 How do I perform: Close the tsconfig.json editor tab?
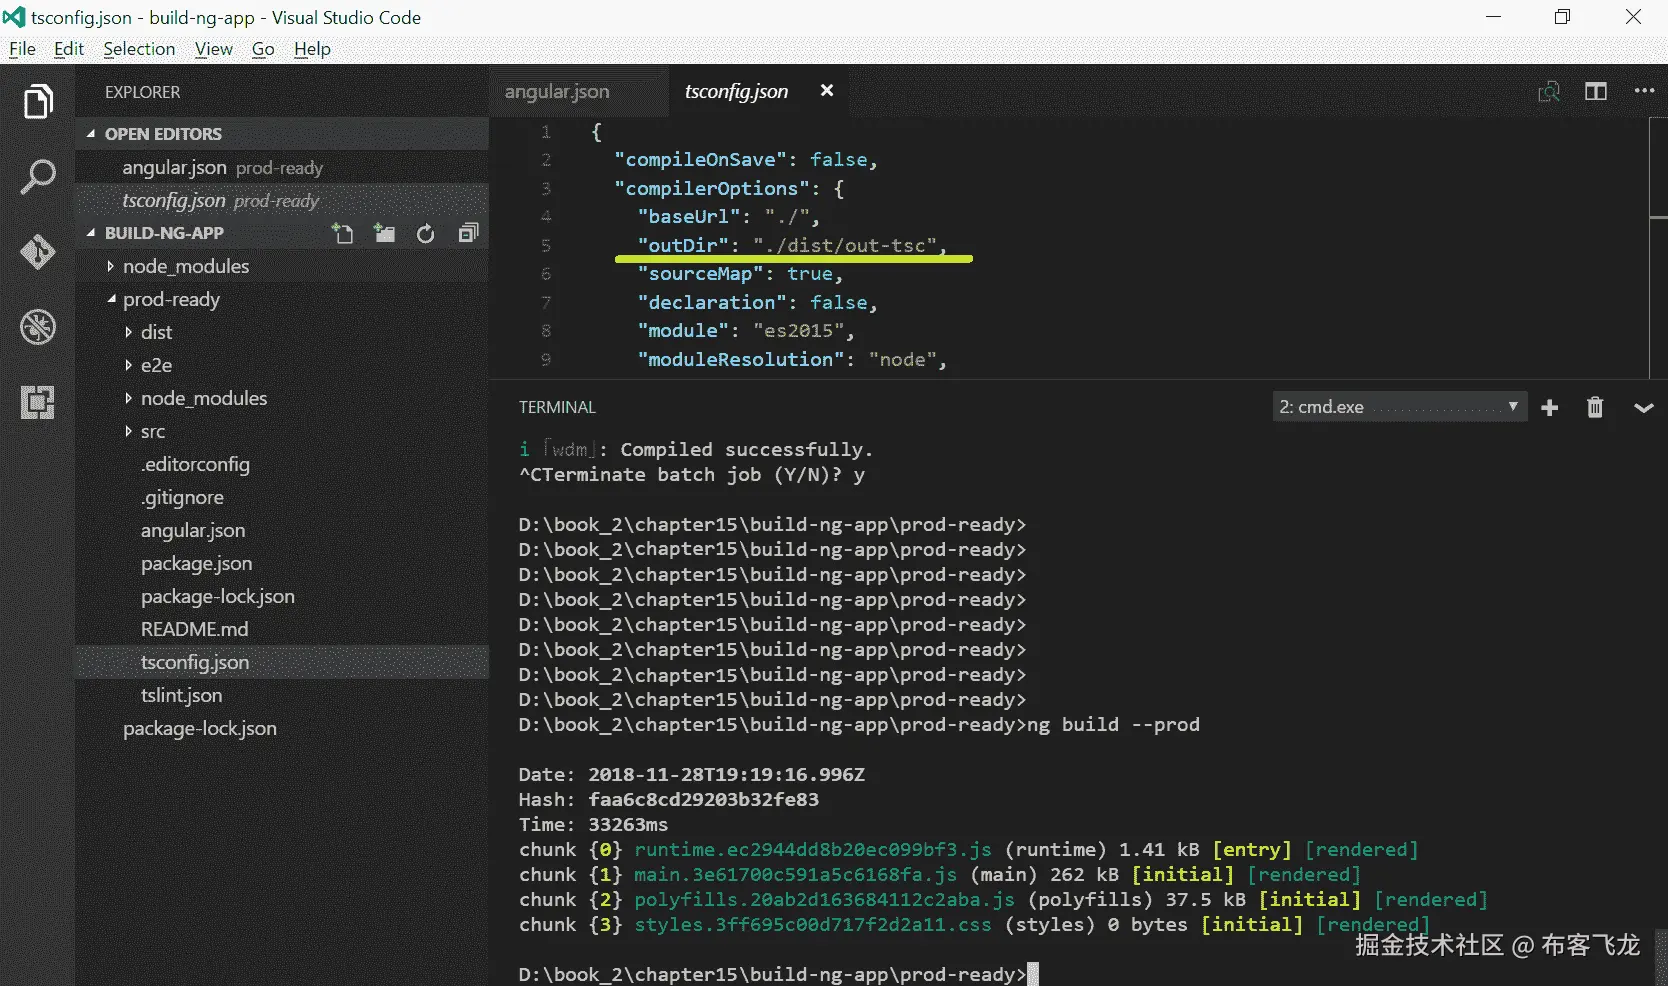827,91
